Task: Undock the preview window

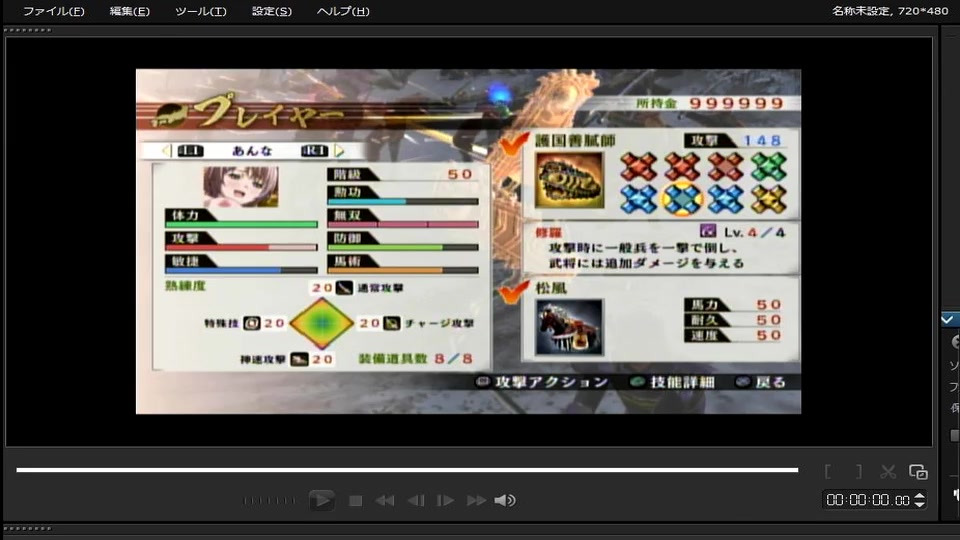Action: tap(918, 471)
